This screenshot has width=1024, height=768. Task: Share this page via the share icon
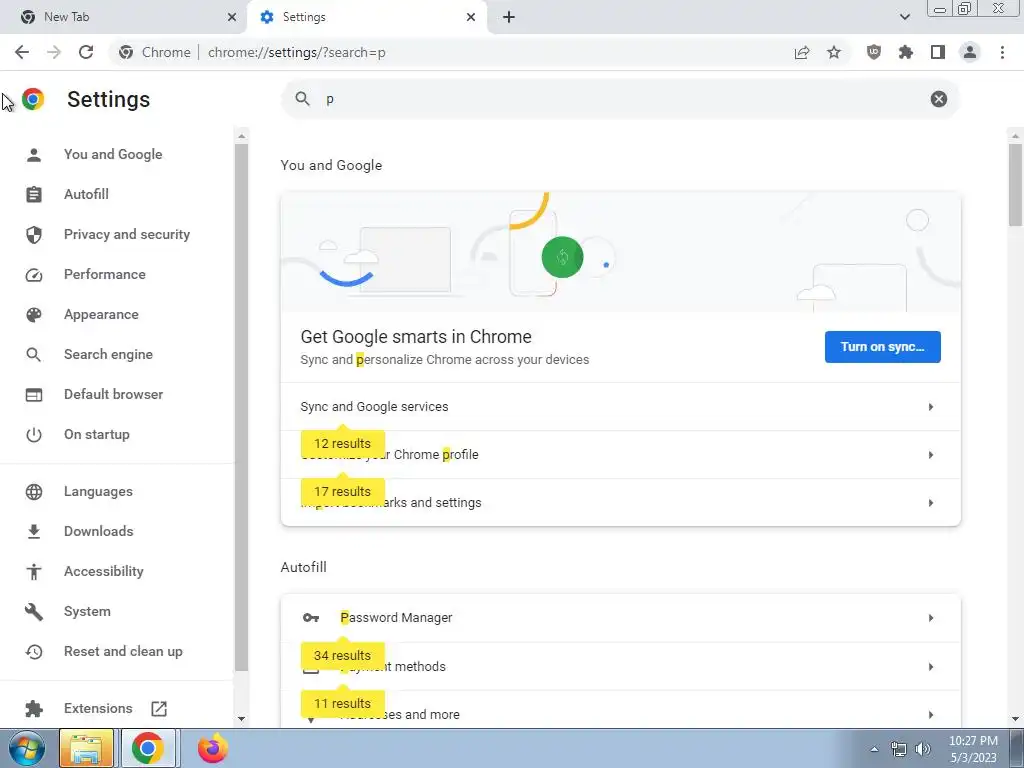(x=802, y=52)
